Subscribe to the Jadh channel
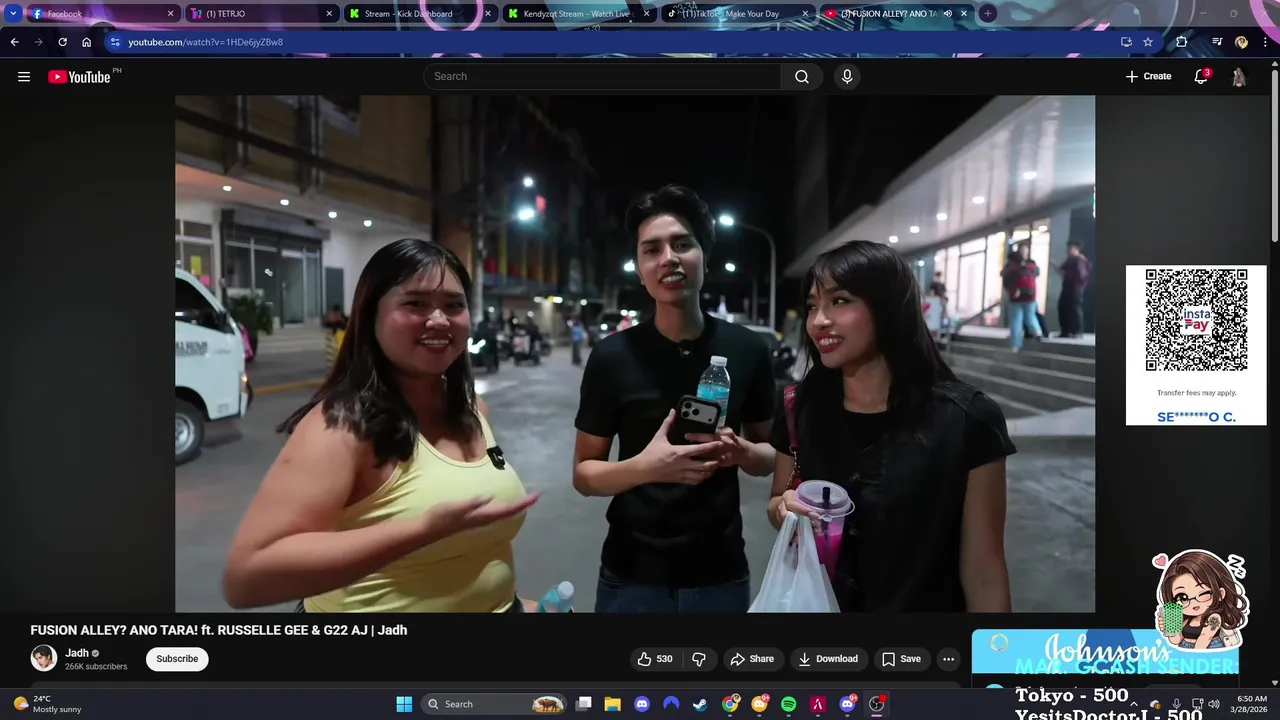The height and width of the screenshot is (720, 1280). point(177,659)
